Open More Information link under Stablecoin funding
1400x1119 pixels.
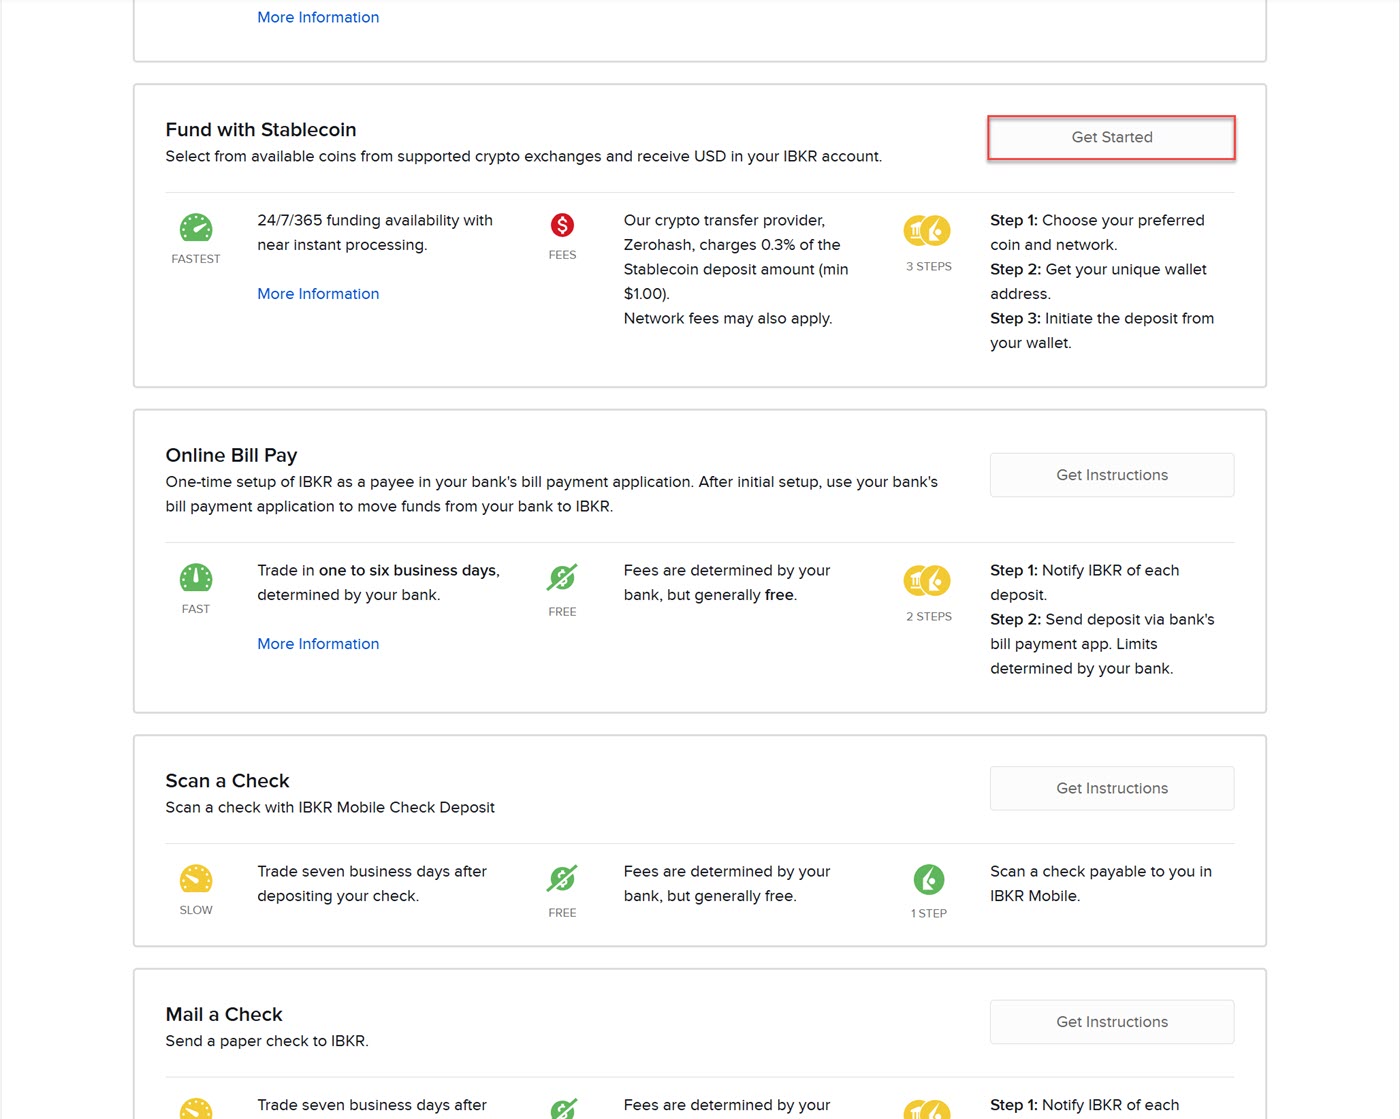coord(318,294)
